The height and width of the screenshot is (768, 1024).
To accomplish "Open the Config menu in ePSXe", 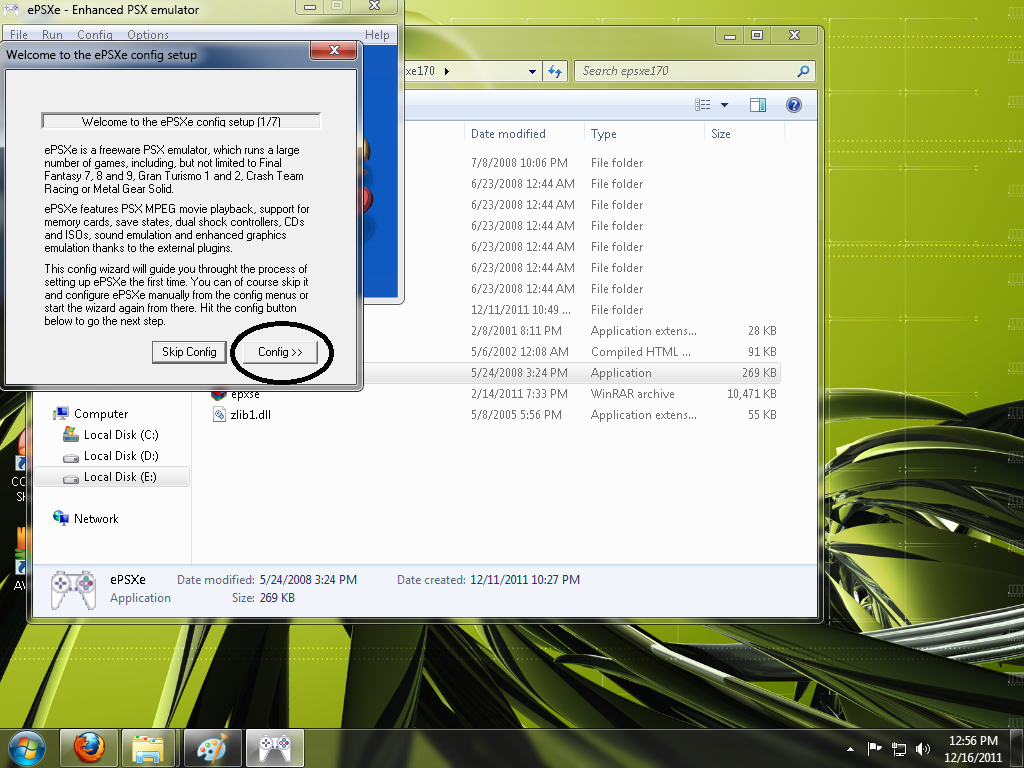I will click(95, 35).
